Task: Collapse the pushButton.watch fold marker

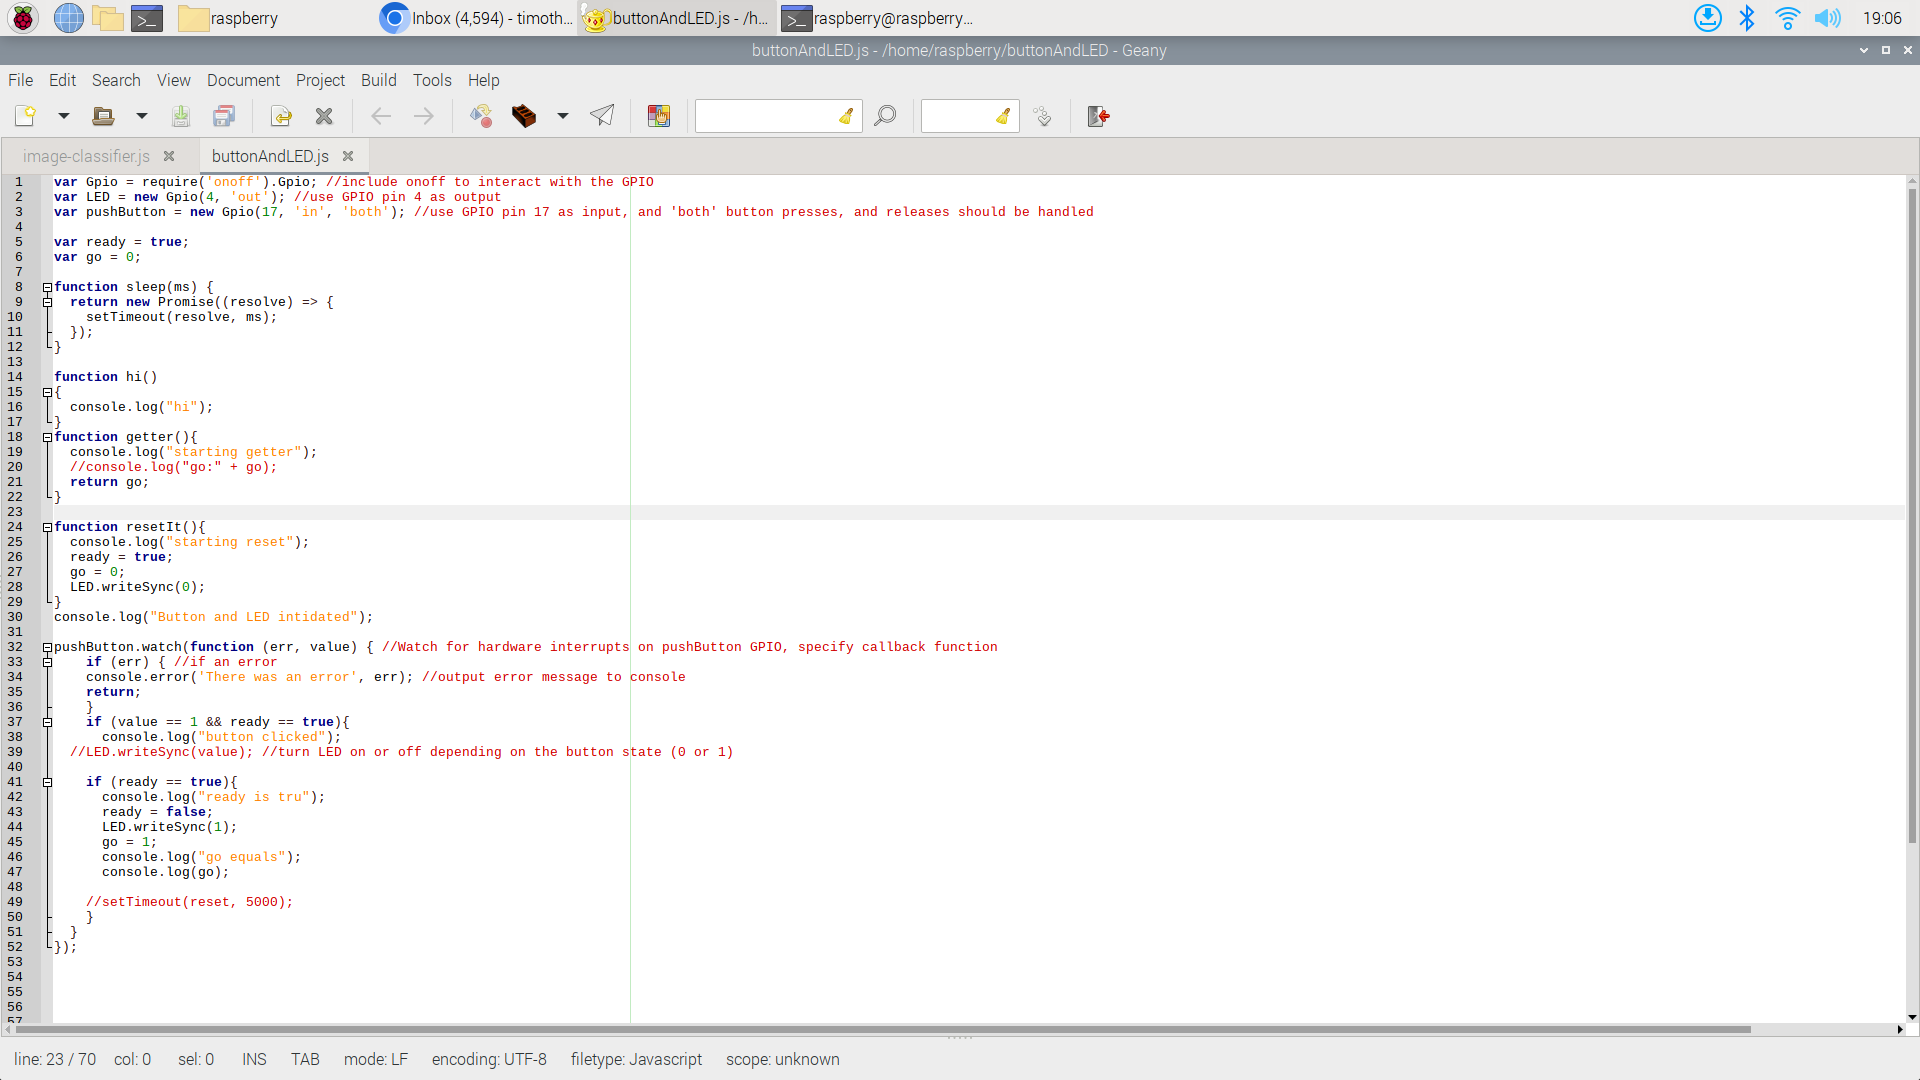Action: (x=47, y=647)
